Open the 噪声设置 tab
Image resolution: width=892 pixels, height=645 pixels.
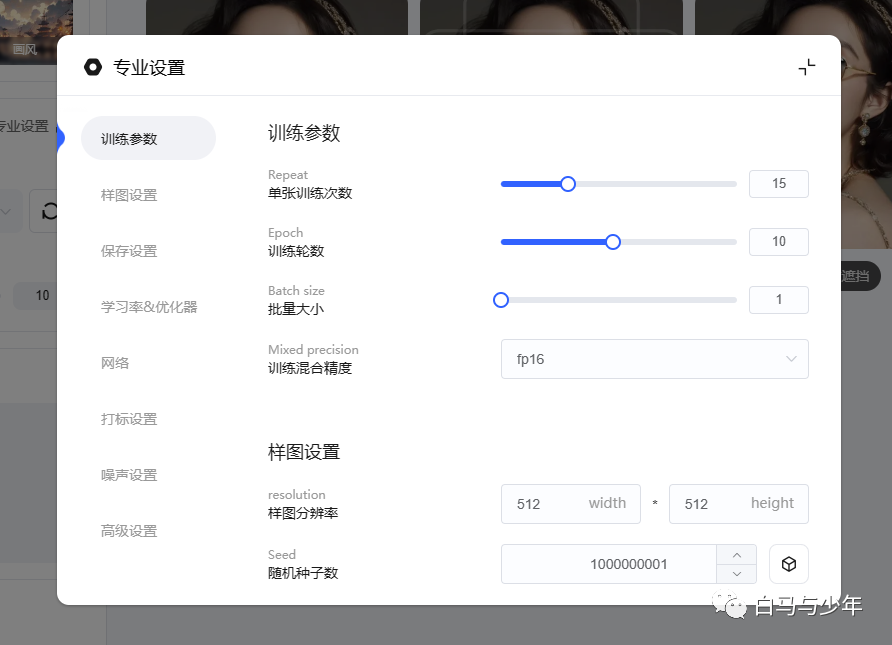click(x=129, y=475)
